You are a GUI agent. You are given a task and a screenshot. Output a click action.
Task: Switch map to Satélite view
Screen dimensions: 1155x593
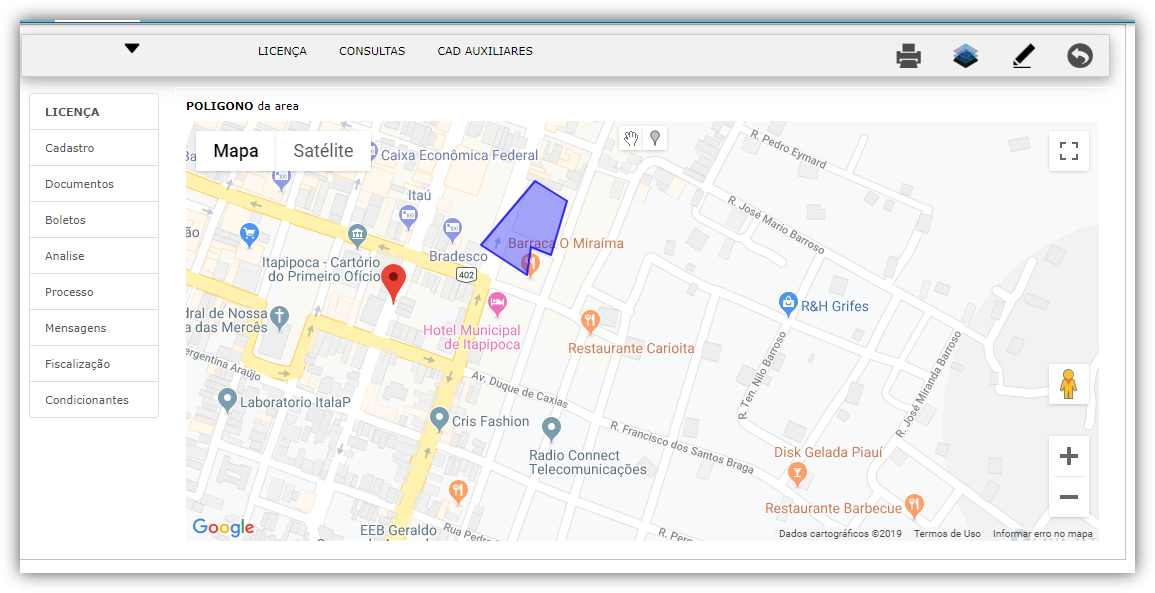point(323,151)
